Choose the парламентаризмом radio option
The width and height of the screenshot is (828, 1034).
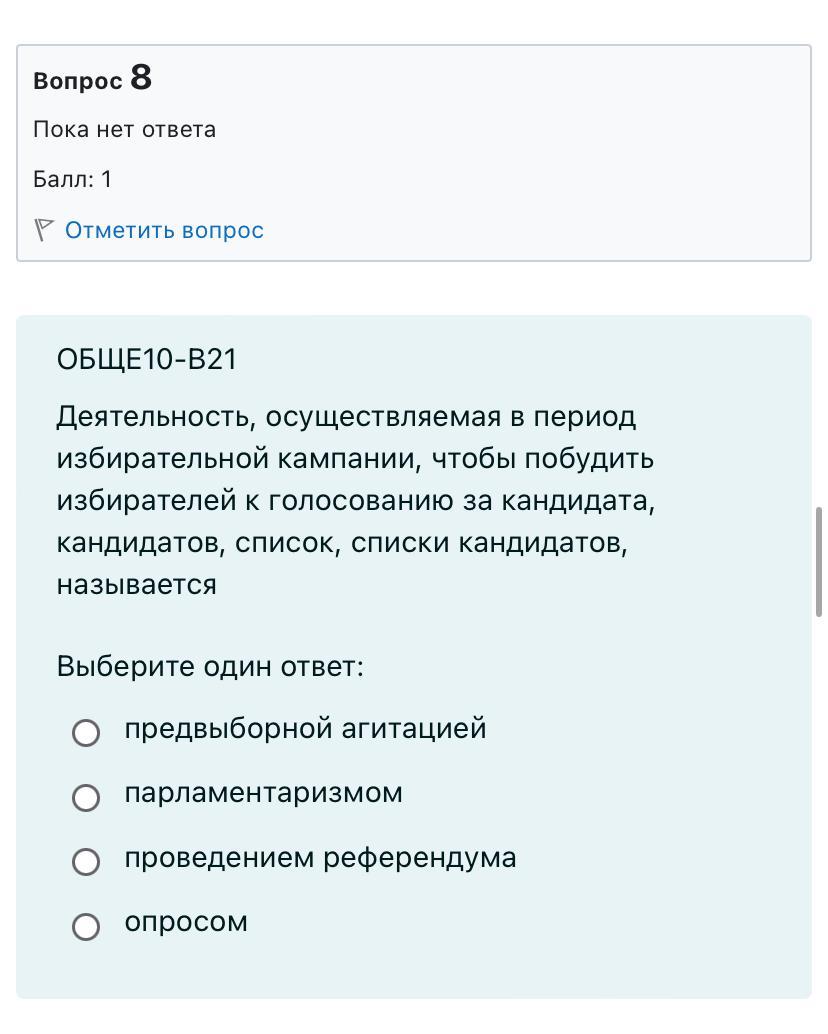[x=86, y=797]
